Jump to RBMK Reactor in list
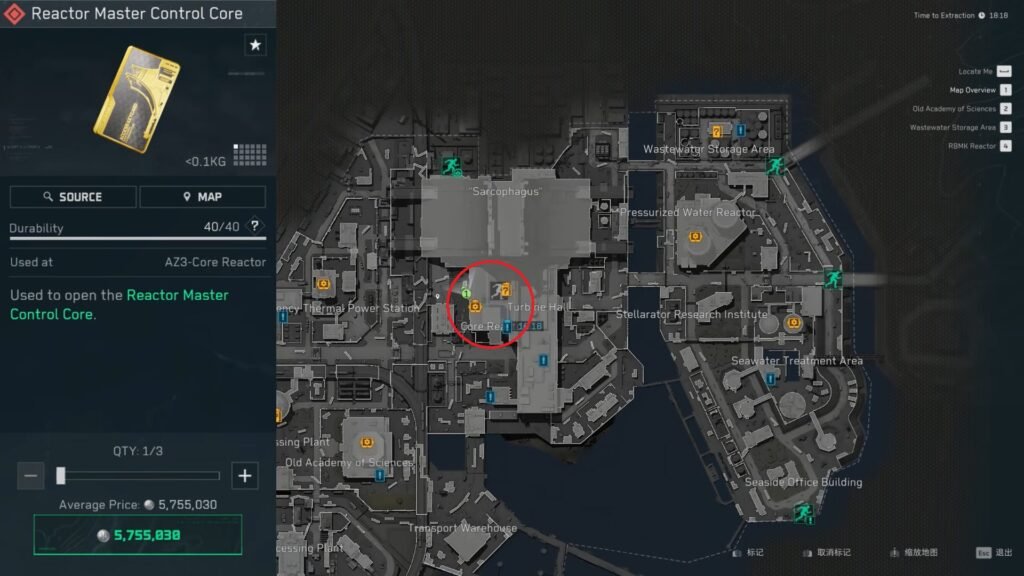This screenshot has height=576, width=1024. [x=979, y=146]
